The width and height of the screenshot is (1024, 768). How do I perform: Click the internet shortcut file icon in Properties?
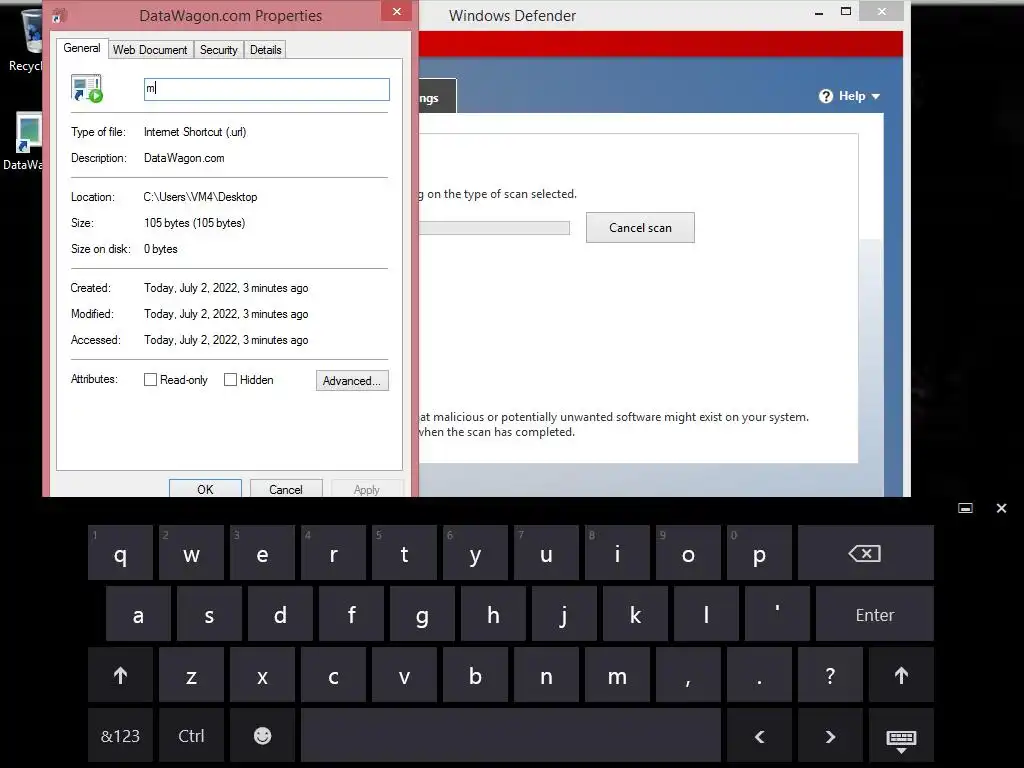tap(87, 89)
